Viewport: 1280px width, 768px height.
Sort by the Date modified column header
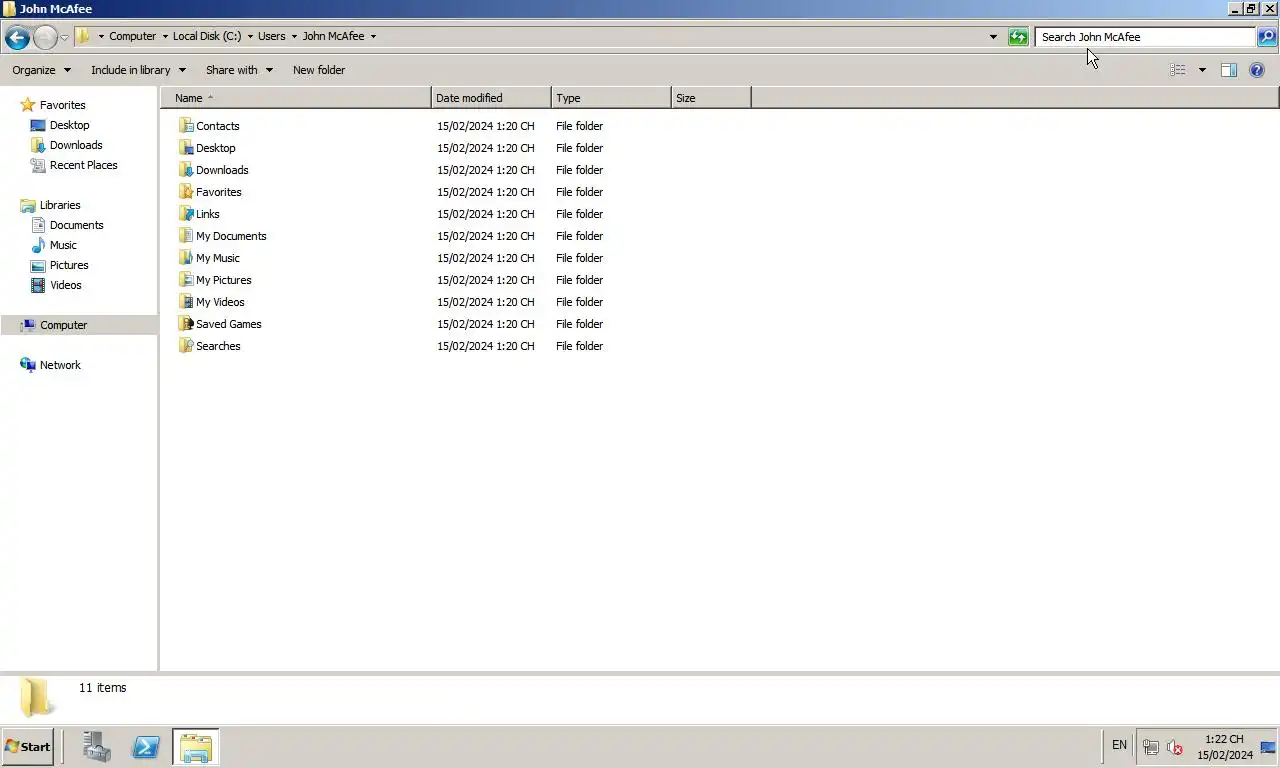click(x=491, y=98)
